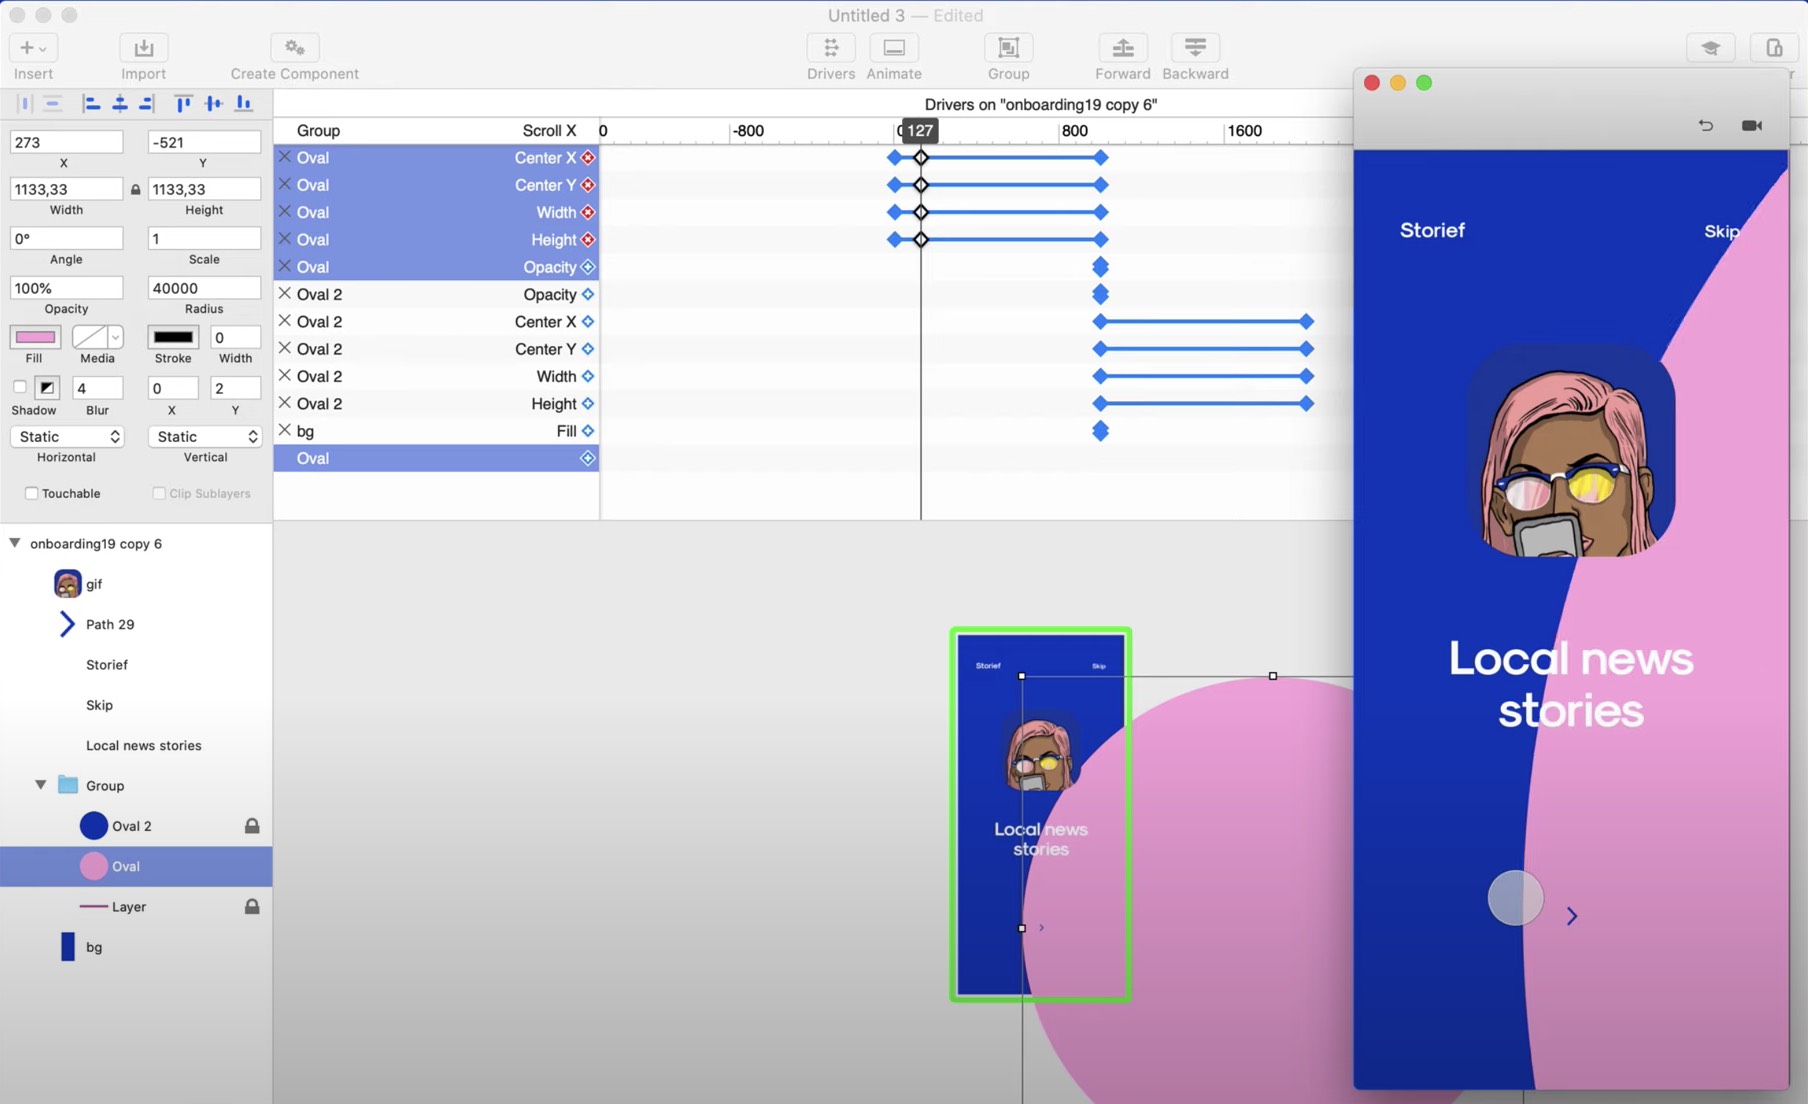The height and width of the screenshot is (1104, 1808).
Task: Click Skip in the preview window
Action: pyautogui.click(x=1721, y=231)
